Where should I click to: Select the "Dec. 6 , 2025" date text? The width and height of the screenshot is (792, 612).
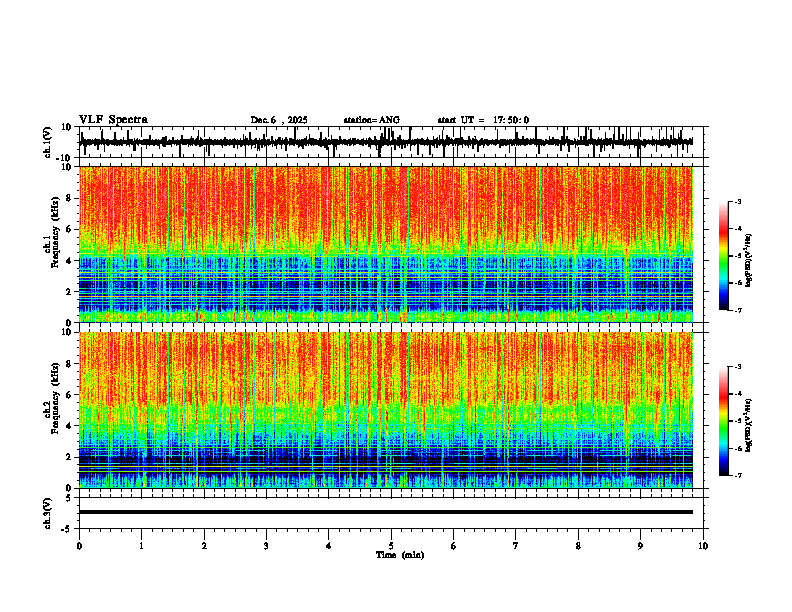(x=279, y=120)
